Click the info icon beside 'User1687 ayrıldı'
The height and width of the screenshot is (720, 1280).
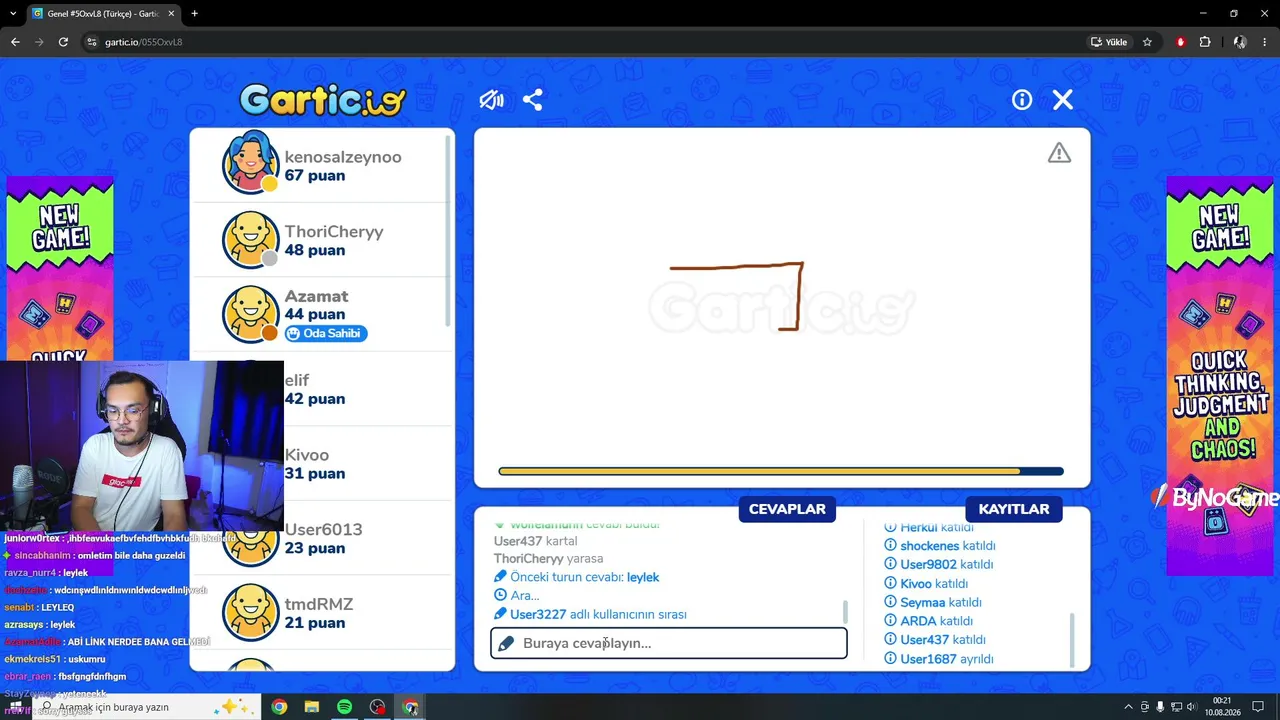(890, 659)
